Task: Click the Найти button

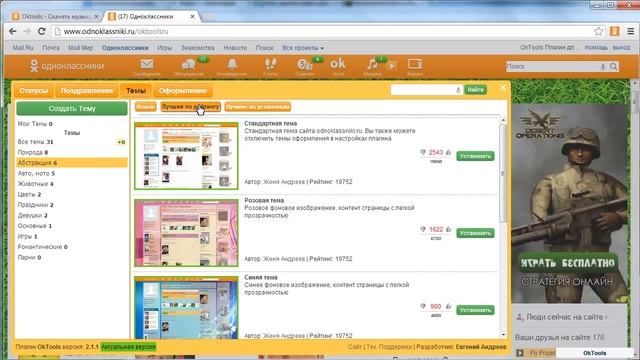Action: tap(476, 89)
